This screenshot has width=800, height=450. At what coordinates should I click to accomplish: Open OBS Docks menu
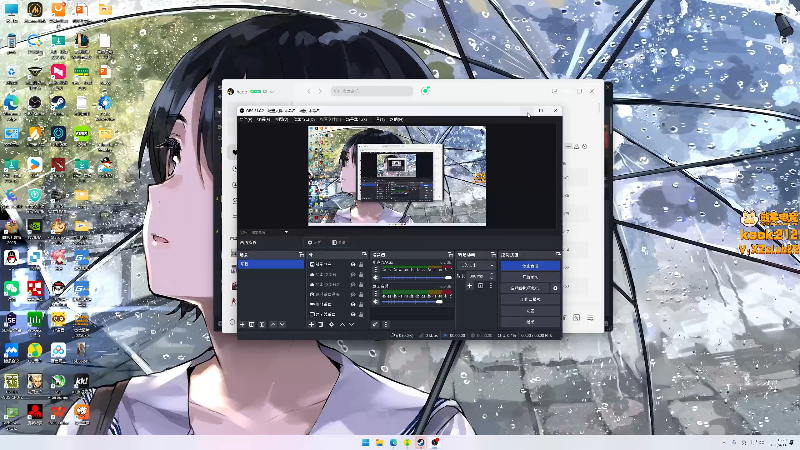click(304, 119)
